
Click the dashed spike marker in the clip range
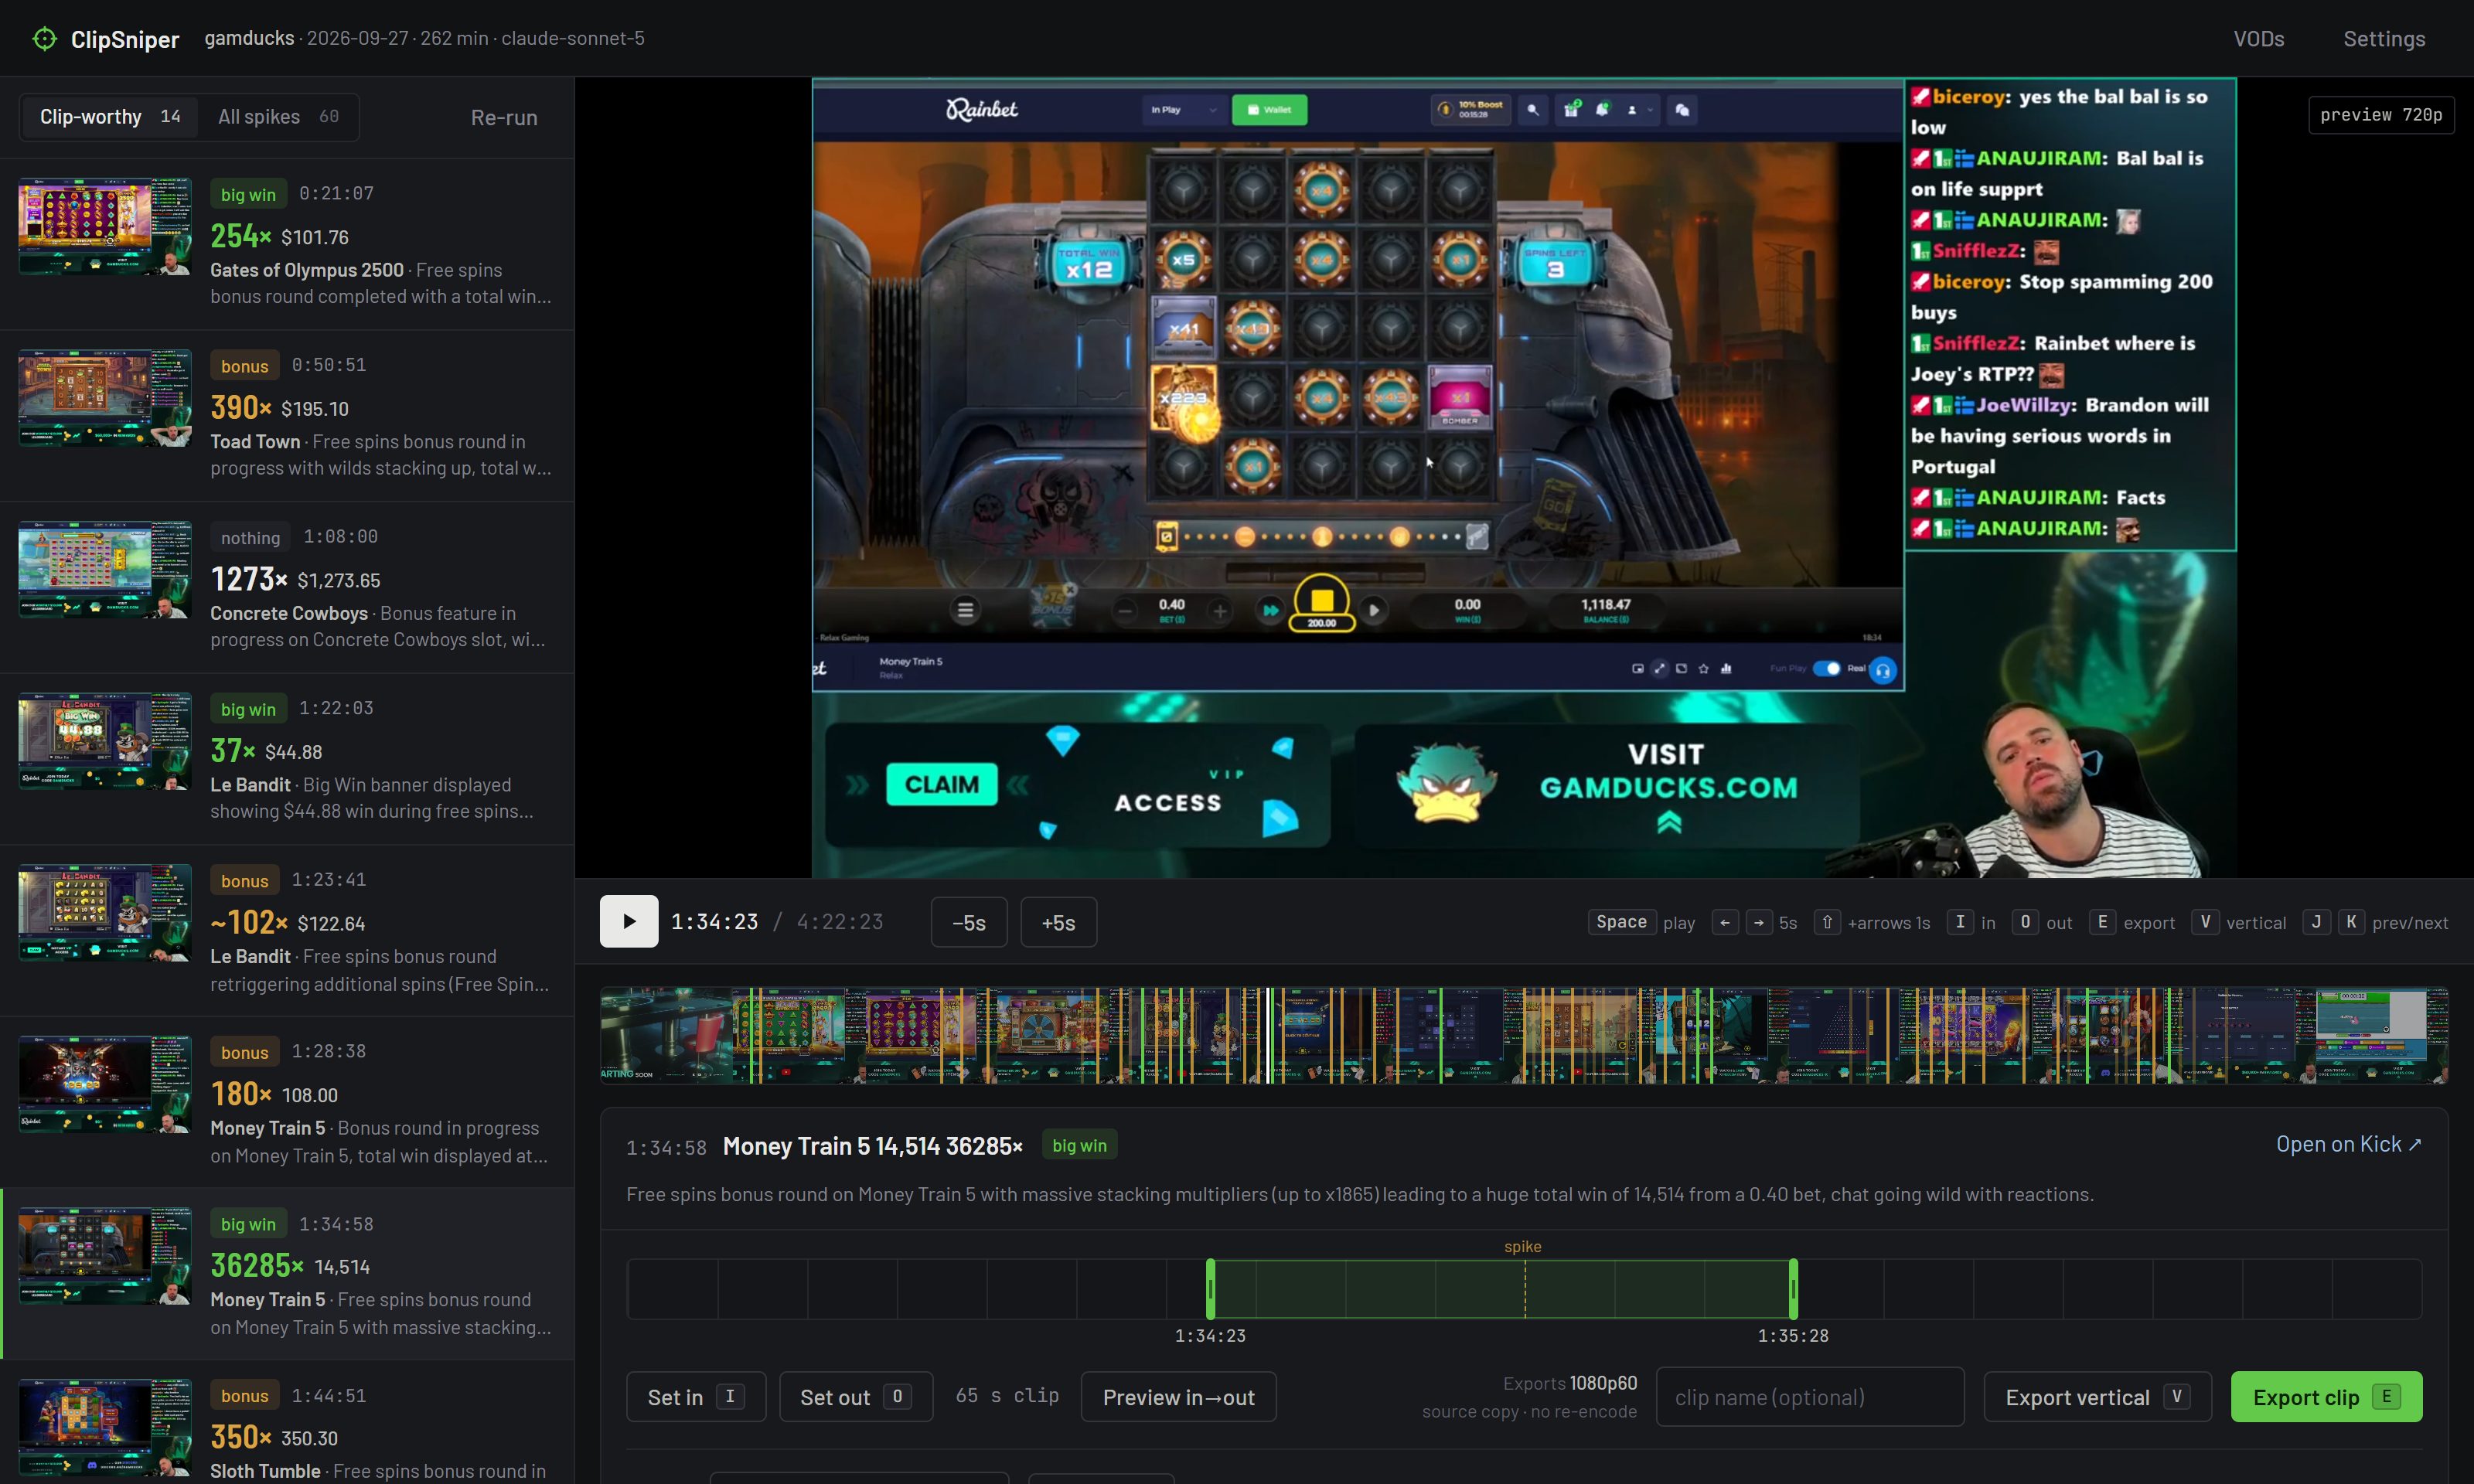pyautogui.click(x=1524, y=1289)
